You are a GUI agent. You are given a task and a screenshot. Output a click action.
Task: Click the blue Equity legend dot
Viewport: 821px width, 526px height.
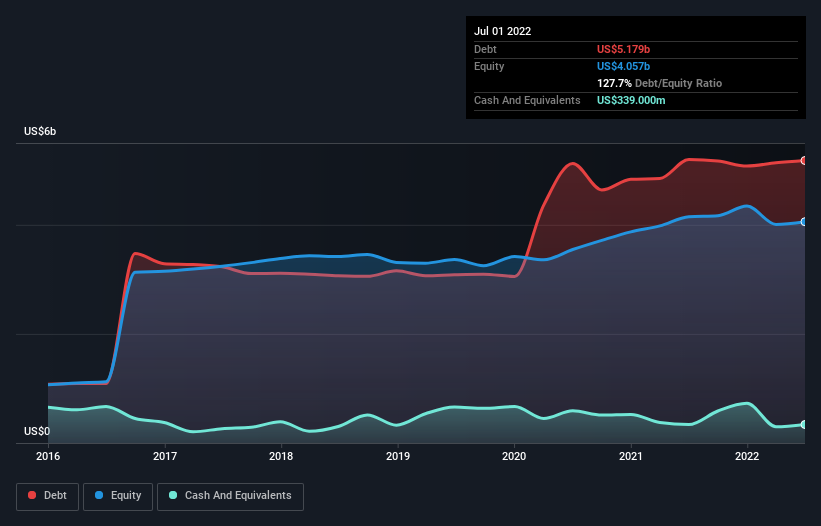tap(99, 495)
